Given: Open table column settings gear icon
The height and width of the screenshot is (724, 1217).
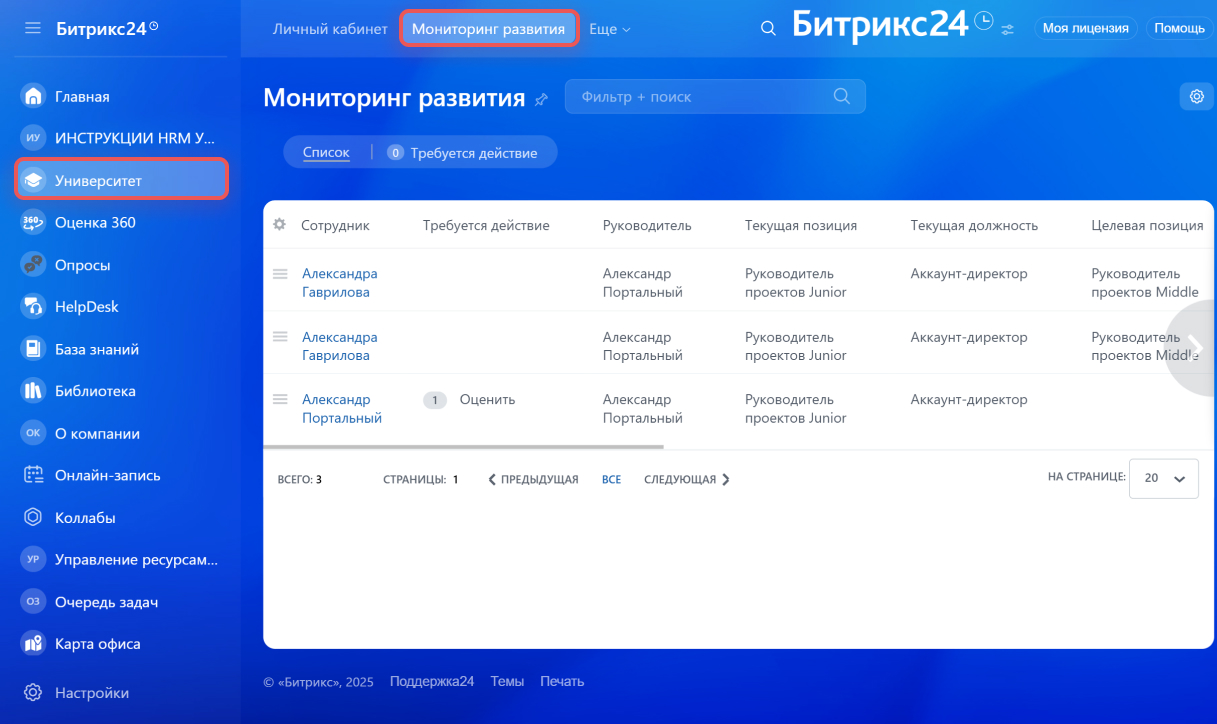Looking at the screenshot, I should [x=280, y=225].
